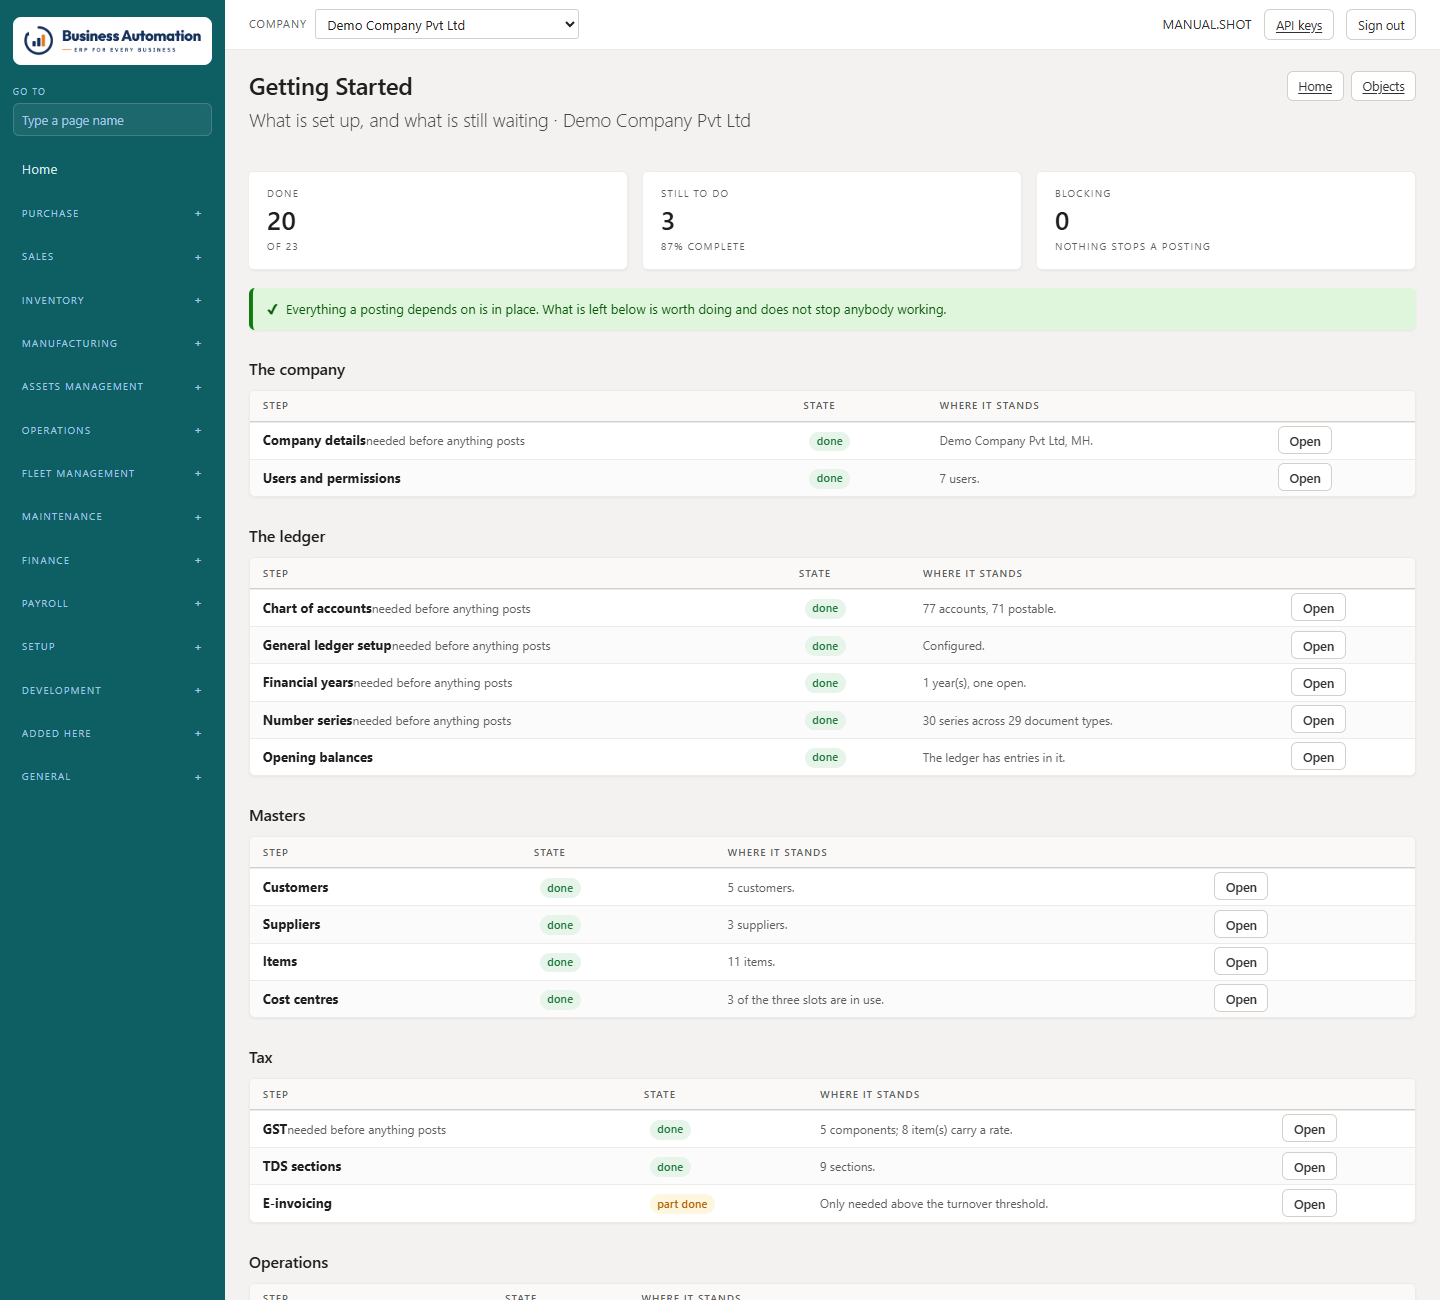Expand the Sales sidebar section

[112, 257]
